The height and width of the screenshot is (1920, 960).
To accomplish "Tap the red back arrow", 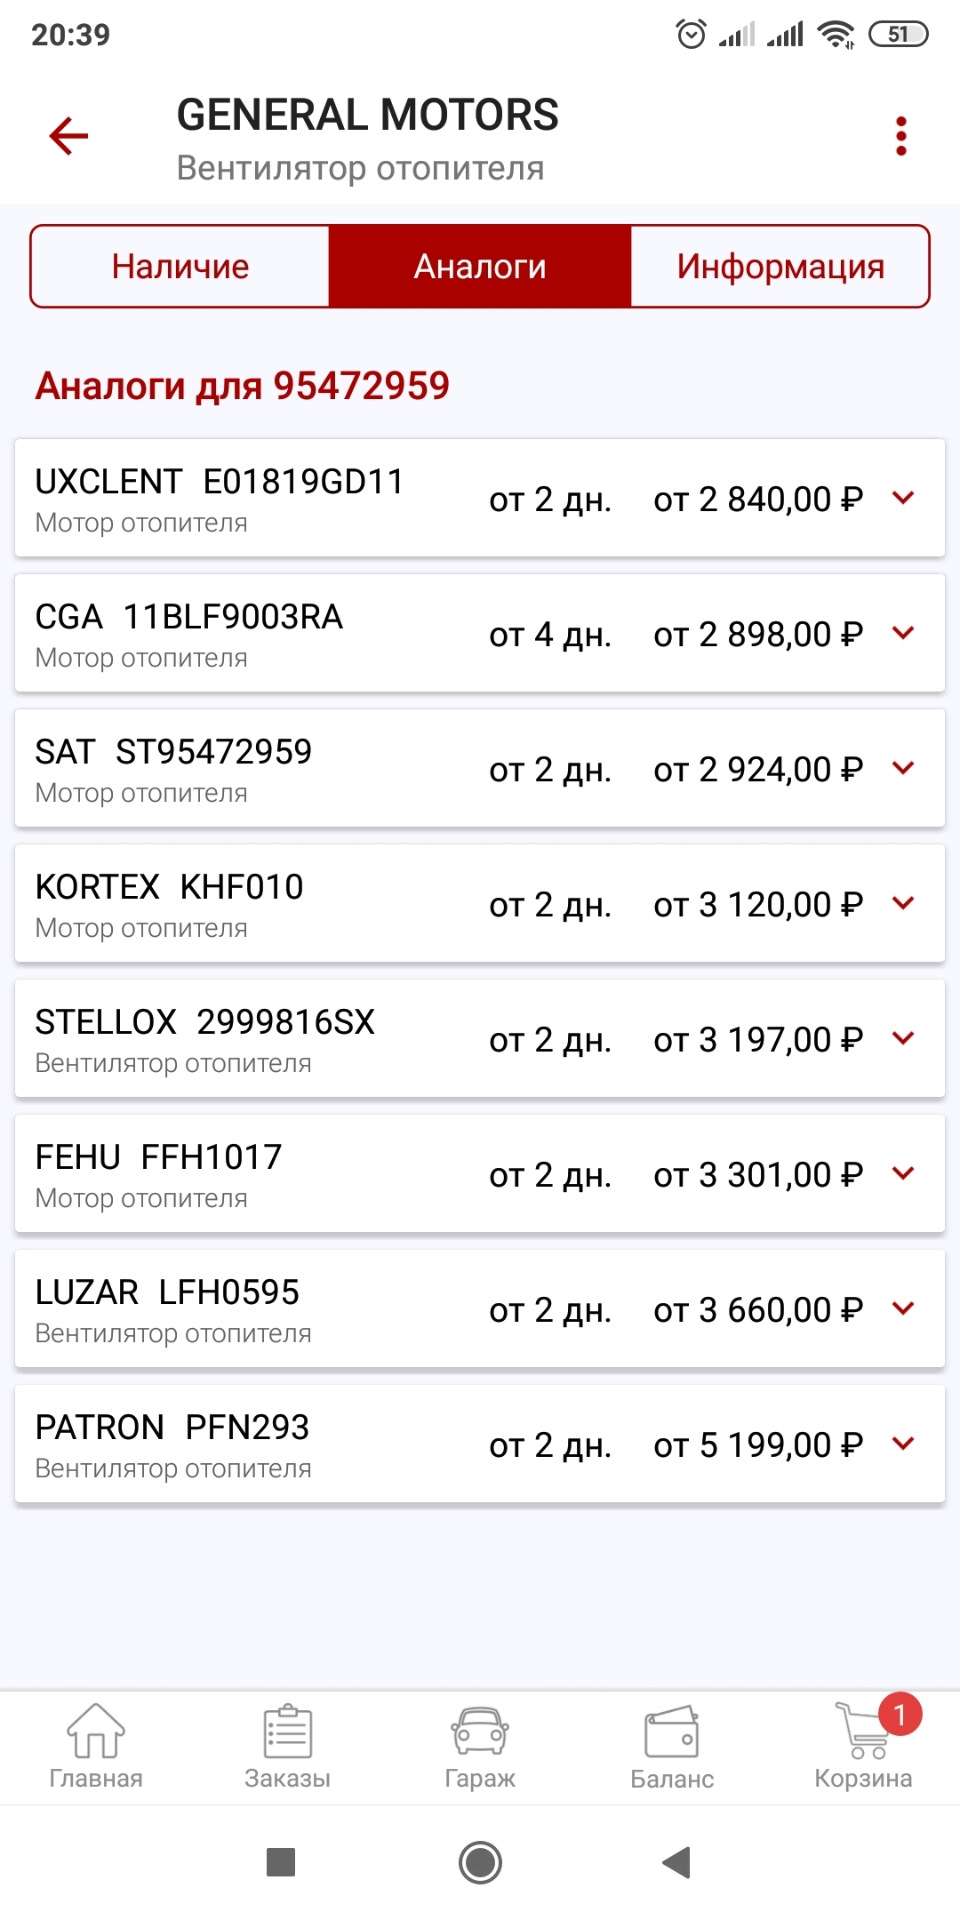I will point(69,136).
